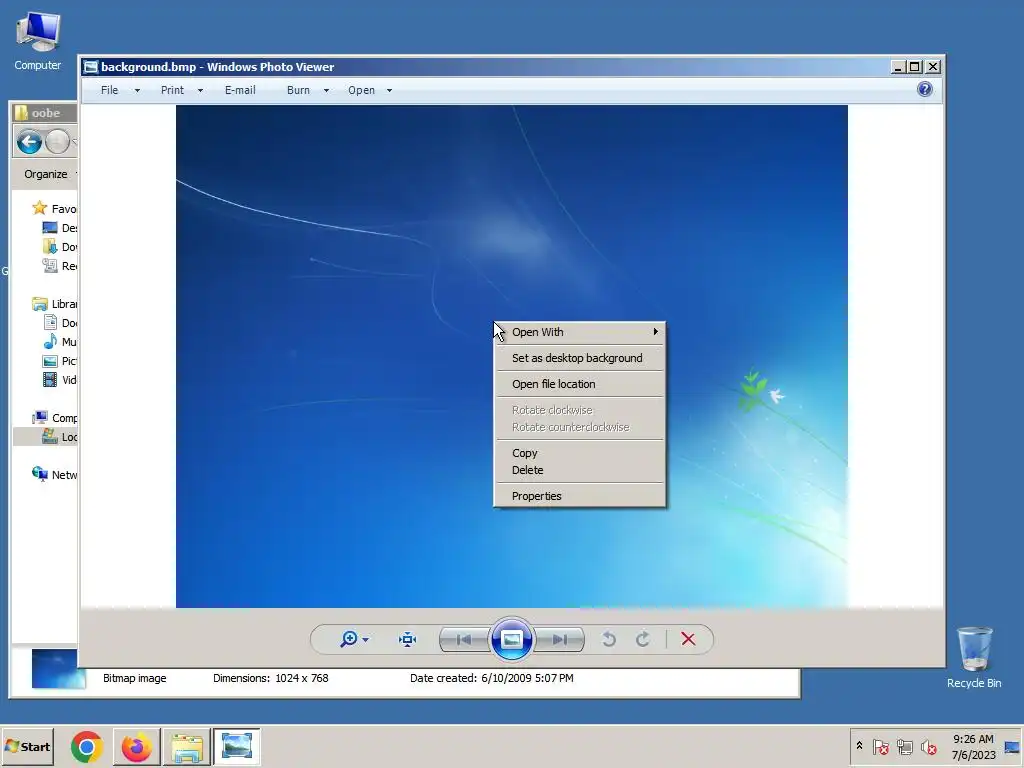The image size is (1024, 768).
Task: Rotate clockwise toolbar icon
Action: (x=643, y=639)
